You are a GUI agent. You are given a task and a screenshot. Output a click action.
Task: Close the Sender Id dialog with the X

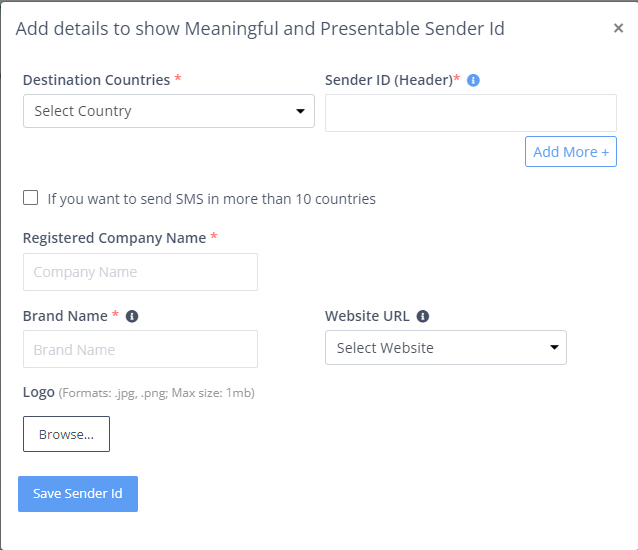point(618,28)
